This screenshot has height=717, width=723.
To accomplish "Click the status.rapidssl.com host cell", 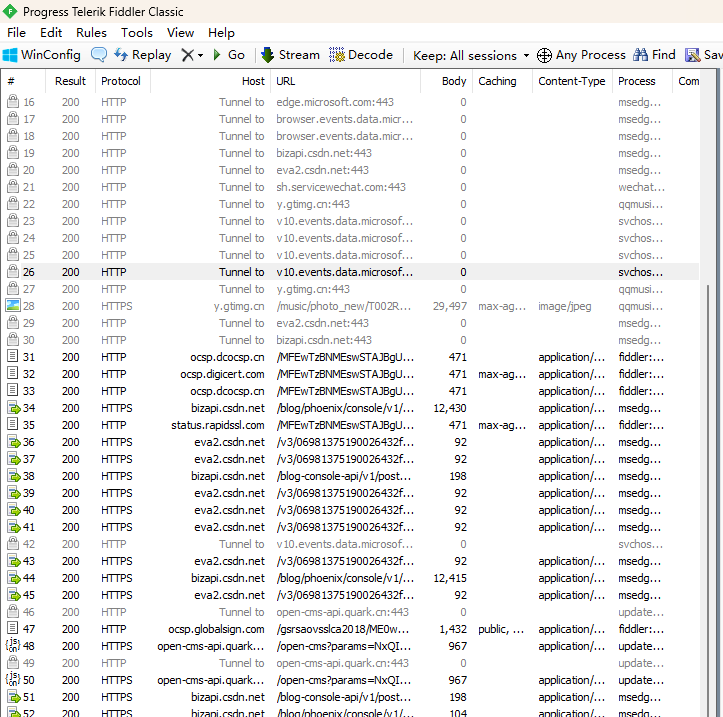I will [218, 425].
